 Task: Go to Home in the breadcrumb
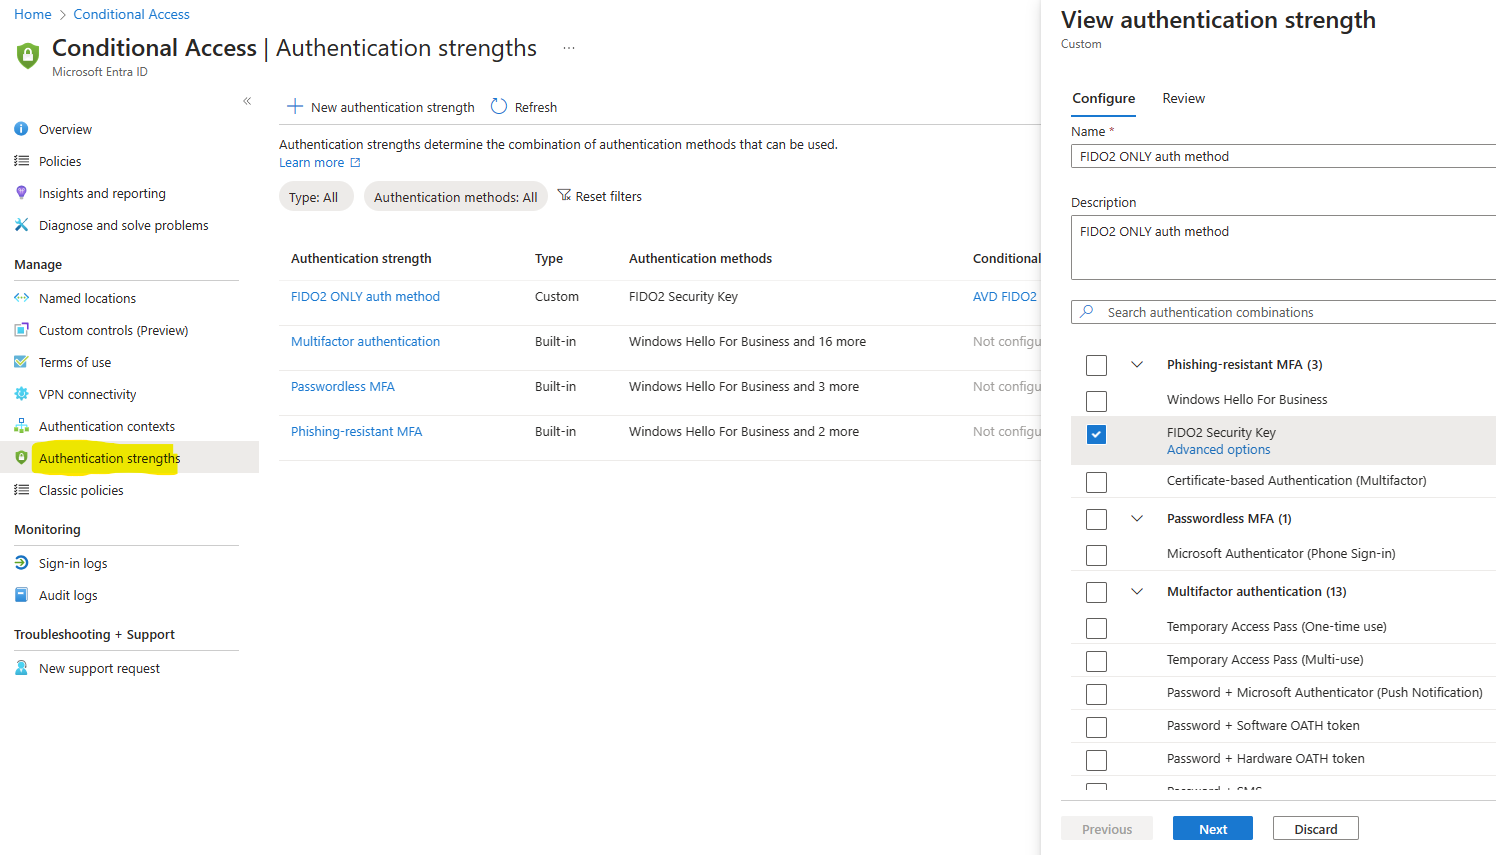(33, 14)
